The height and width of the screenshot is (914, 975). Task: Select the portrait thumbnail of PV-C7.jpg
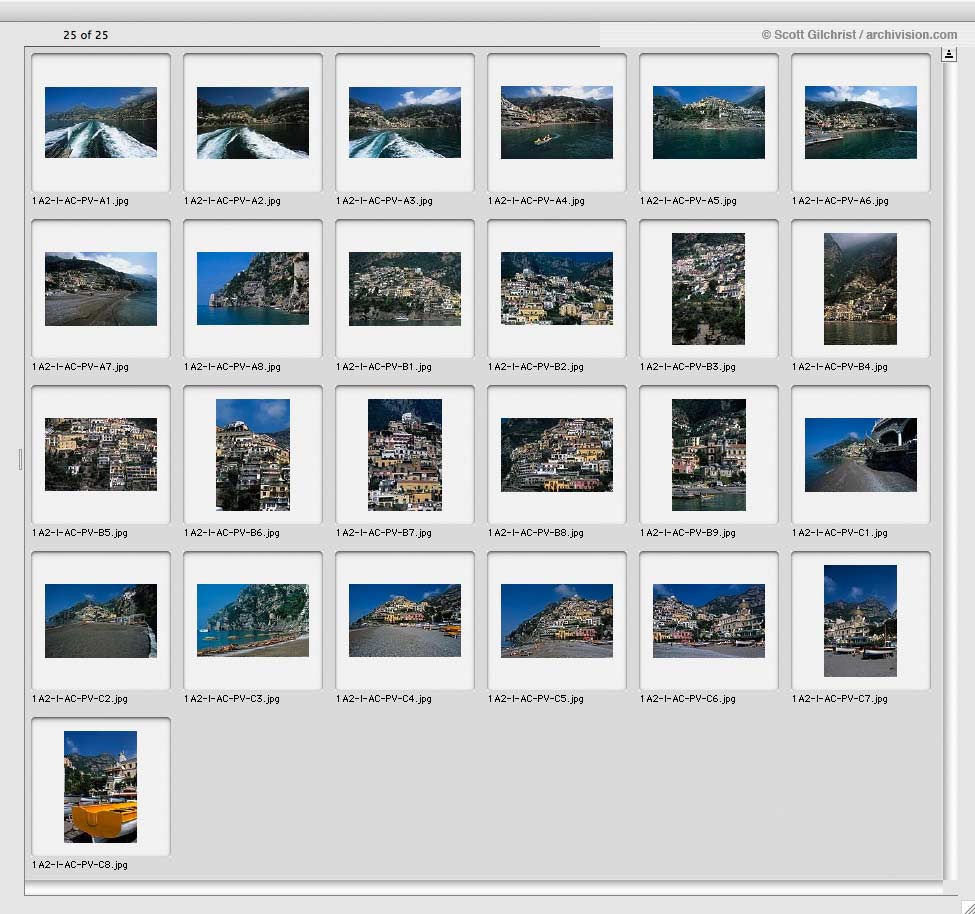coord(860,621)
